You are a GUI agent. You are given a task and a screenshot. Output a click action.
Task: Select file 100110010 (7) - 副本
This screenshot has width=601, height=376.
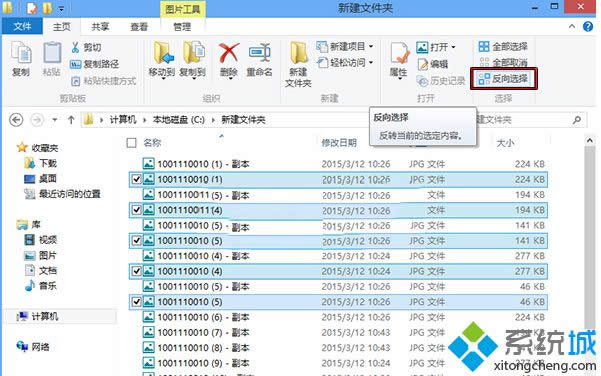pos(338,332)
